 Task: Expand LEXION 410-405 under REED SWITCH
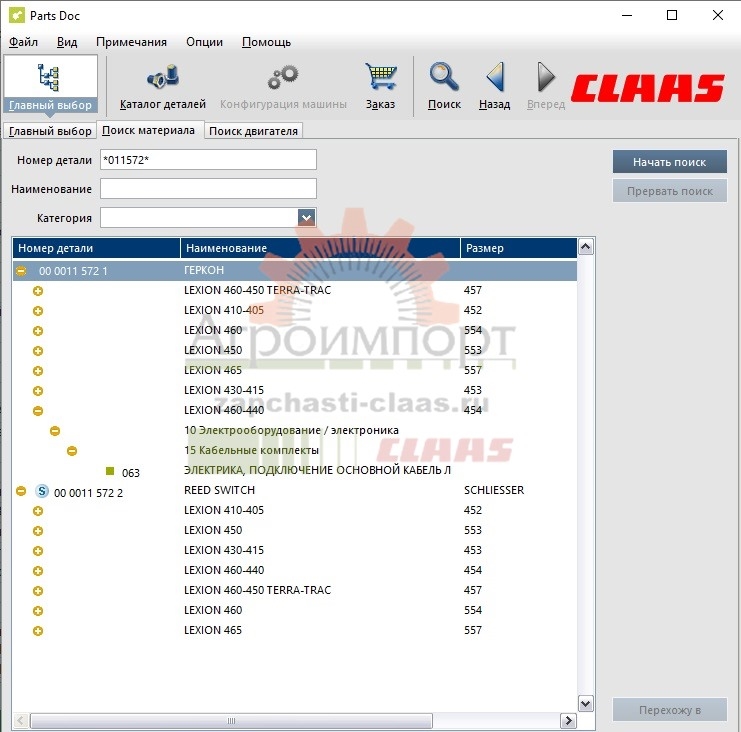click(38, 511)
